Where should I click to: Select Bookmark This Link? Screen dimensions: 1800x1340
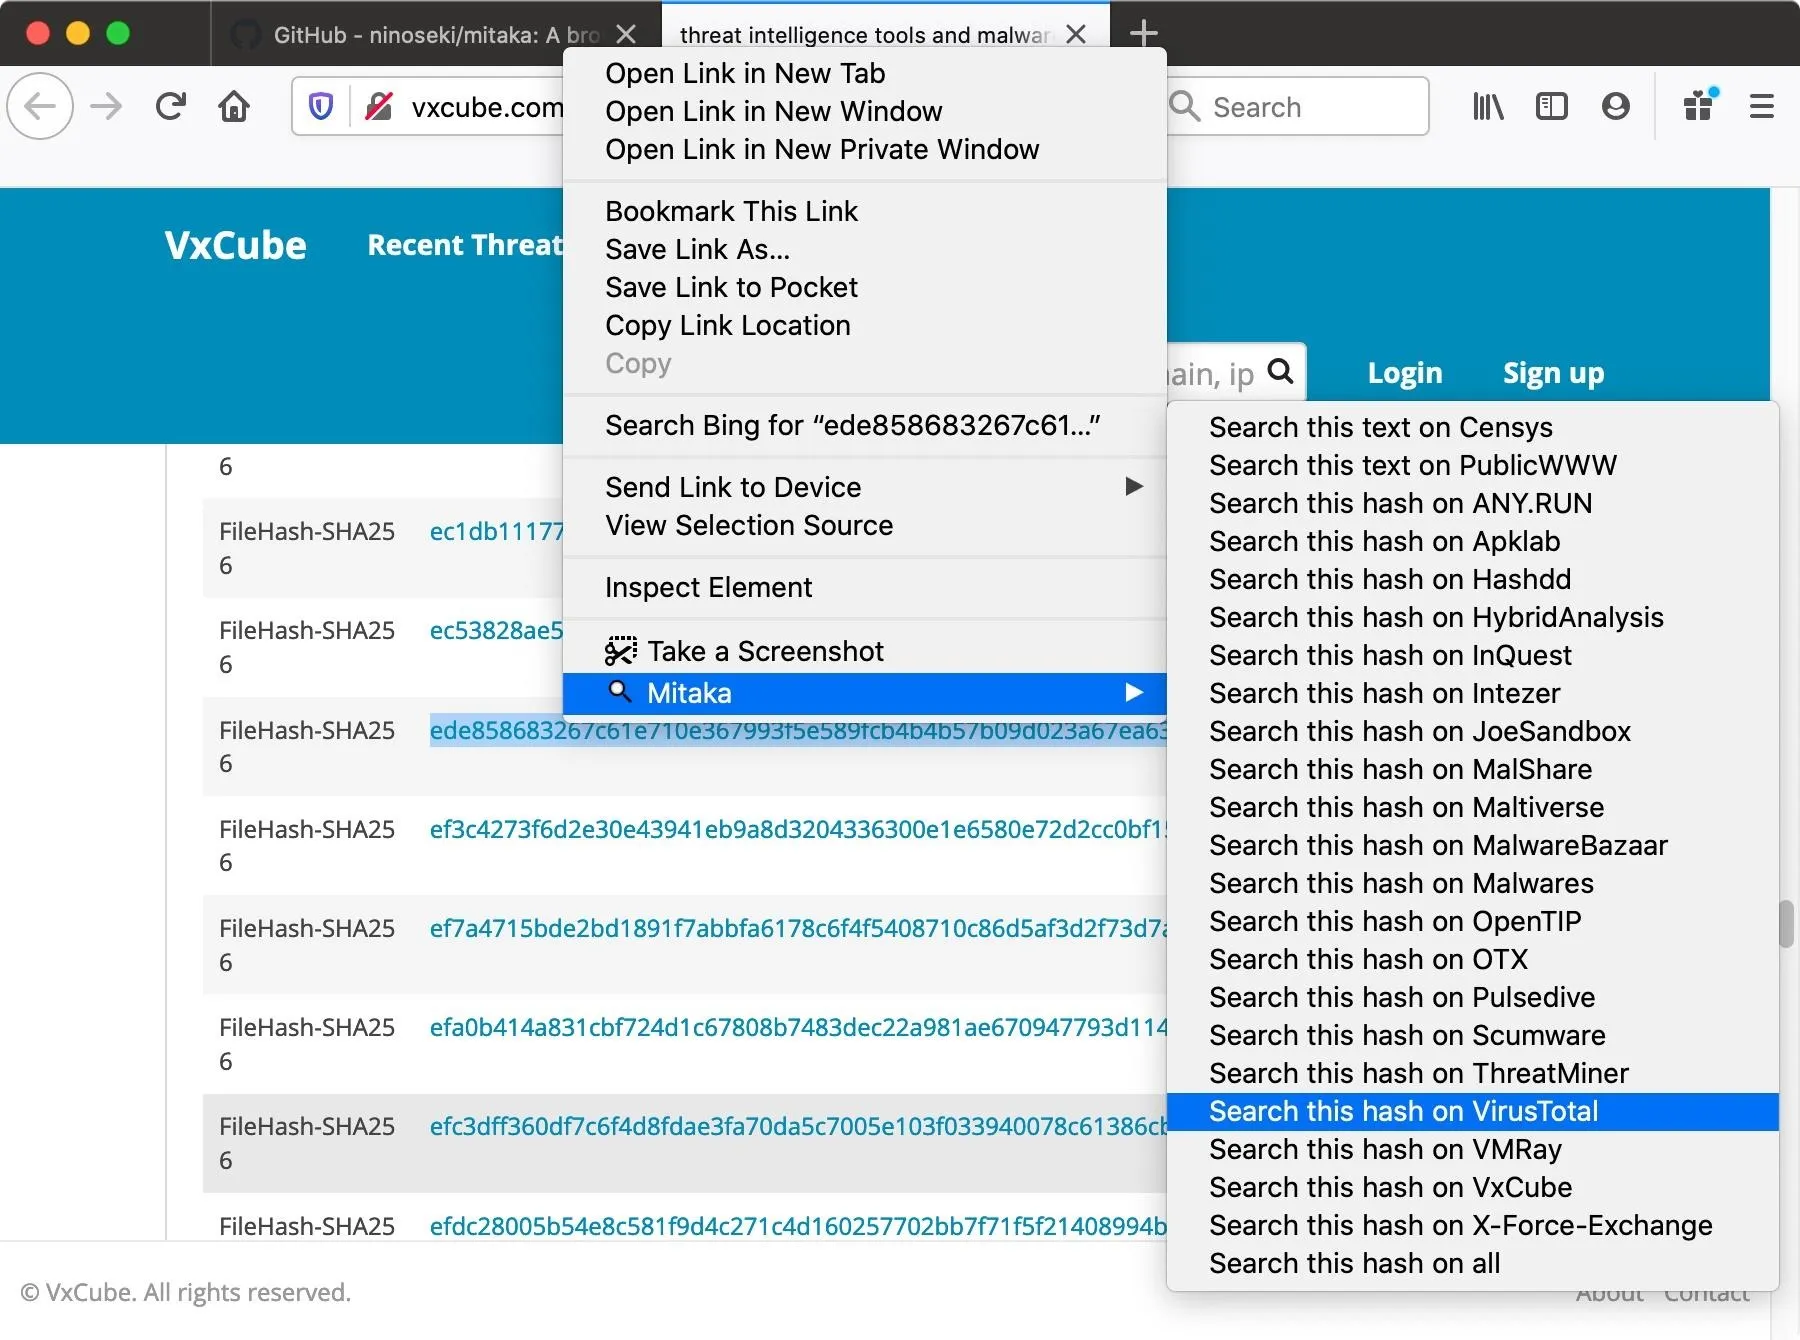tap(731, 211)
